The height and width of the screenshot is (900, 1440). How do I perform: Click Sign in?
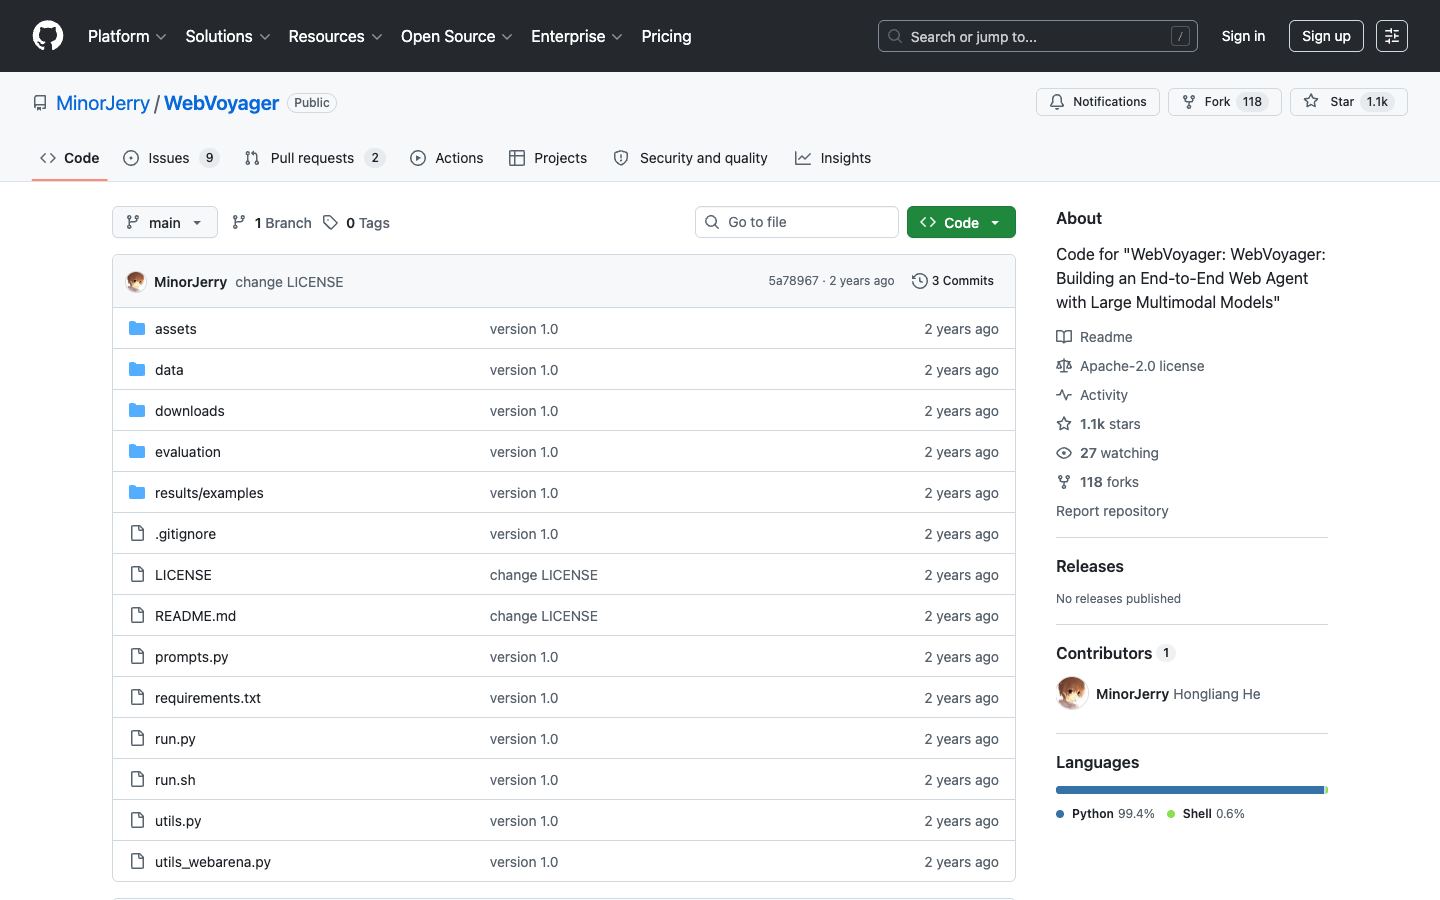1243,36
